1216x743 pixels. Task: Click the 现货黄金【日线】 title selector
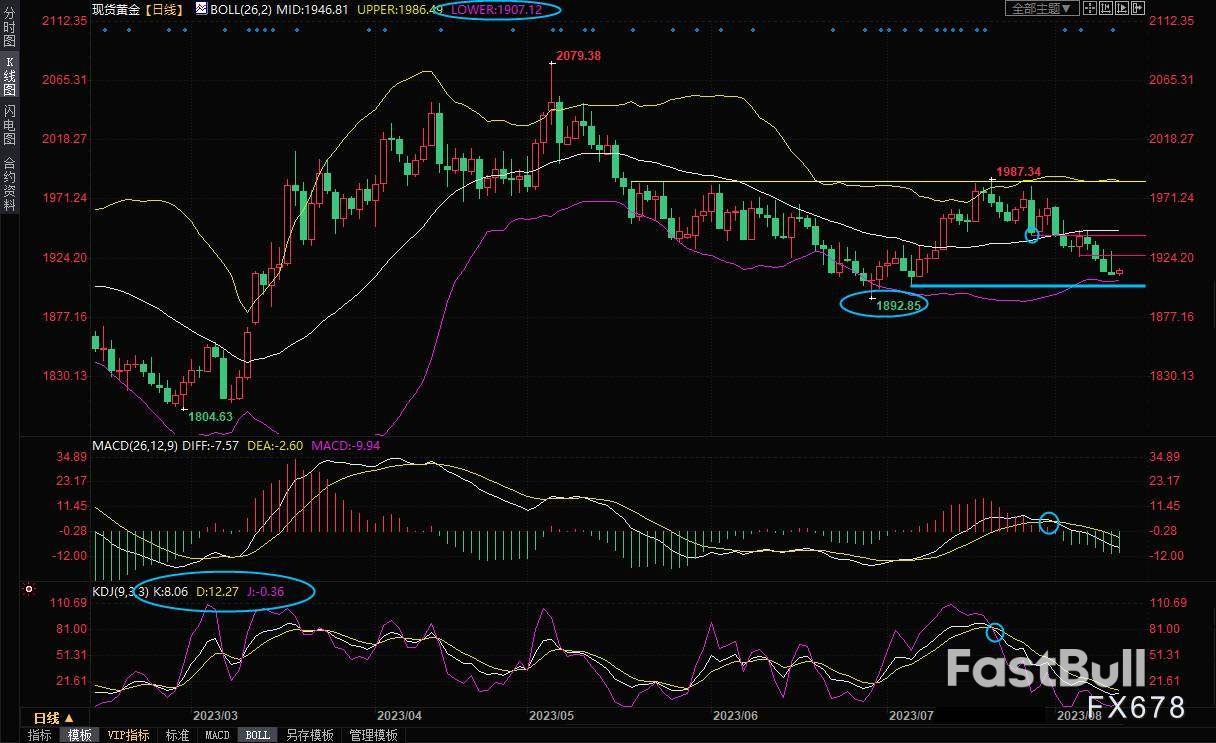click(134, 9)
